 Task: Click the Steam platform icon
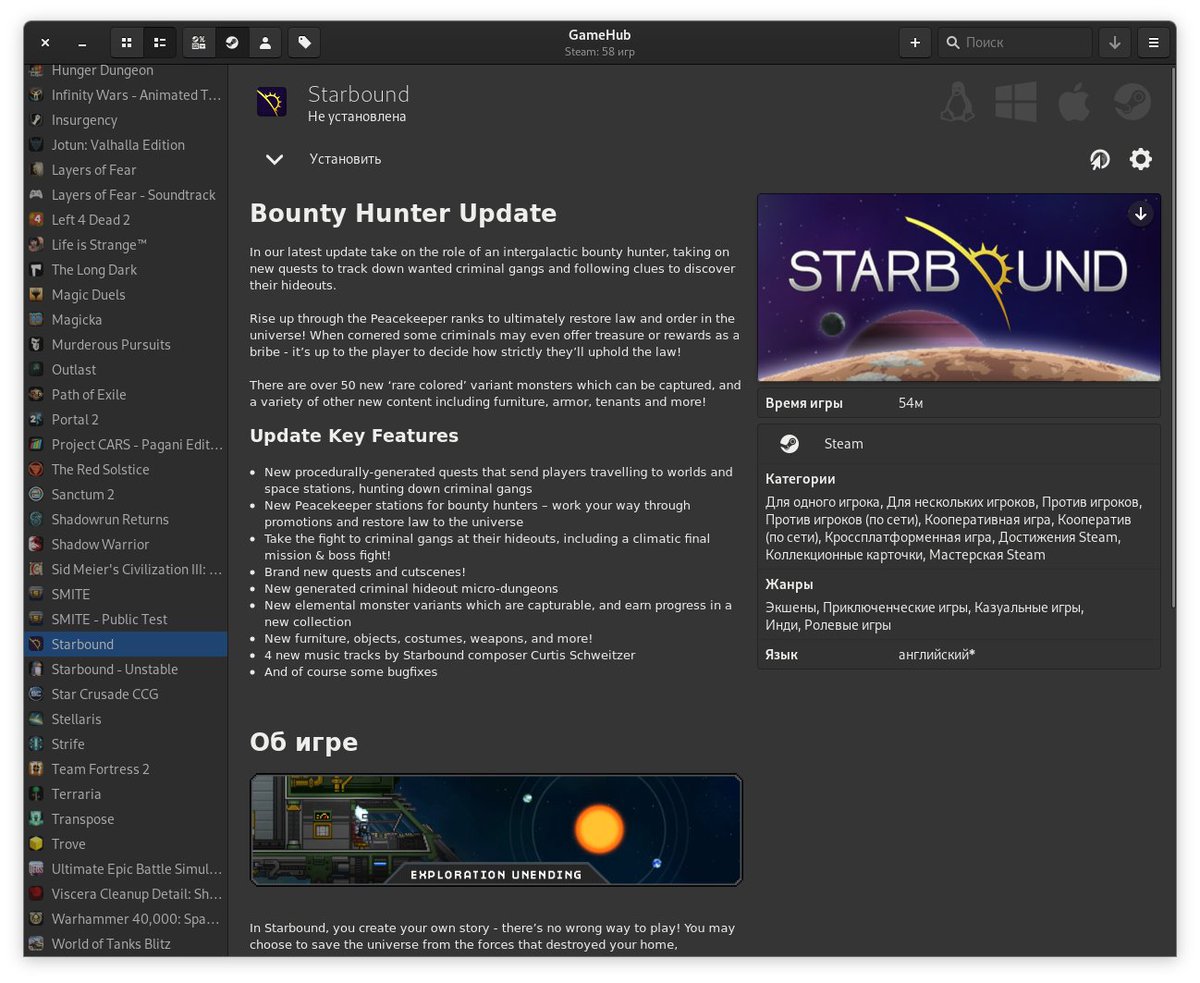(x=1132, y=102)
